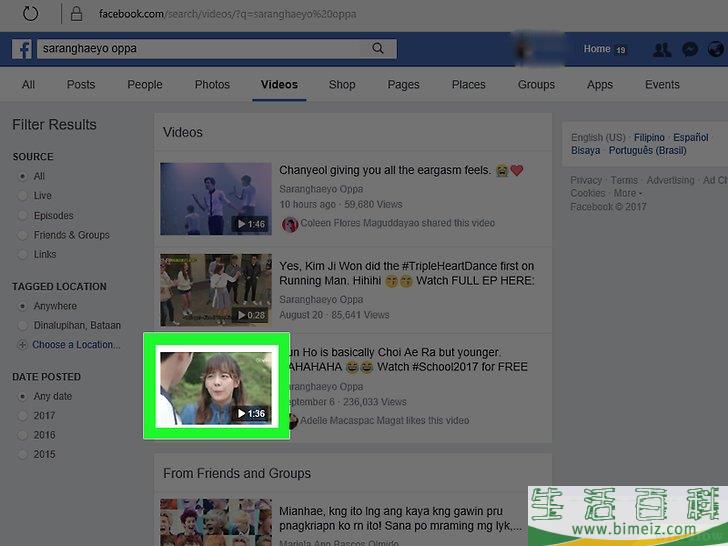Screen dimensions: 728x546
Task: Click the padlock site security icon
Action: [x=76, y=14]
